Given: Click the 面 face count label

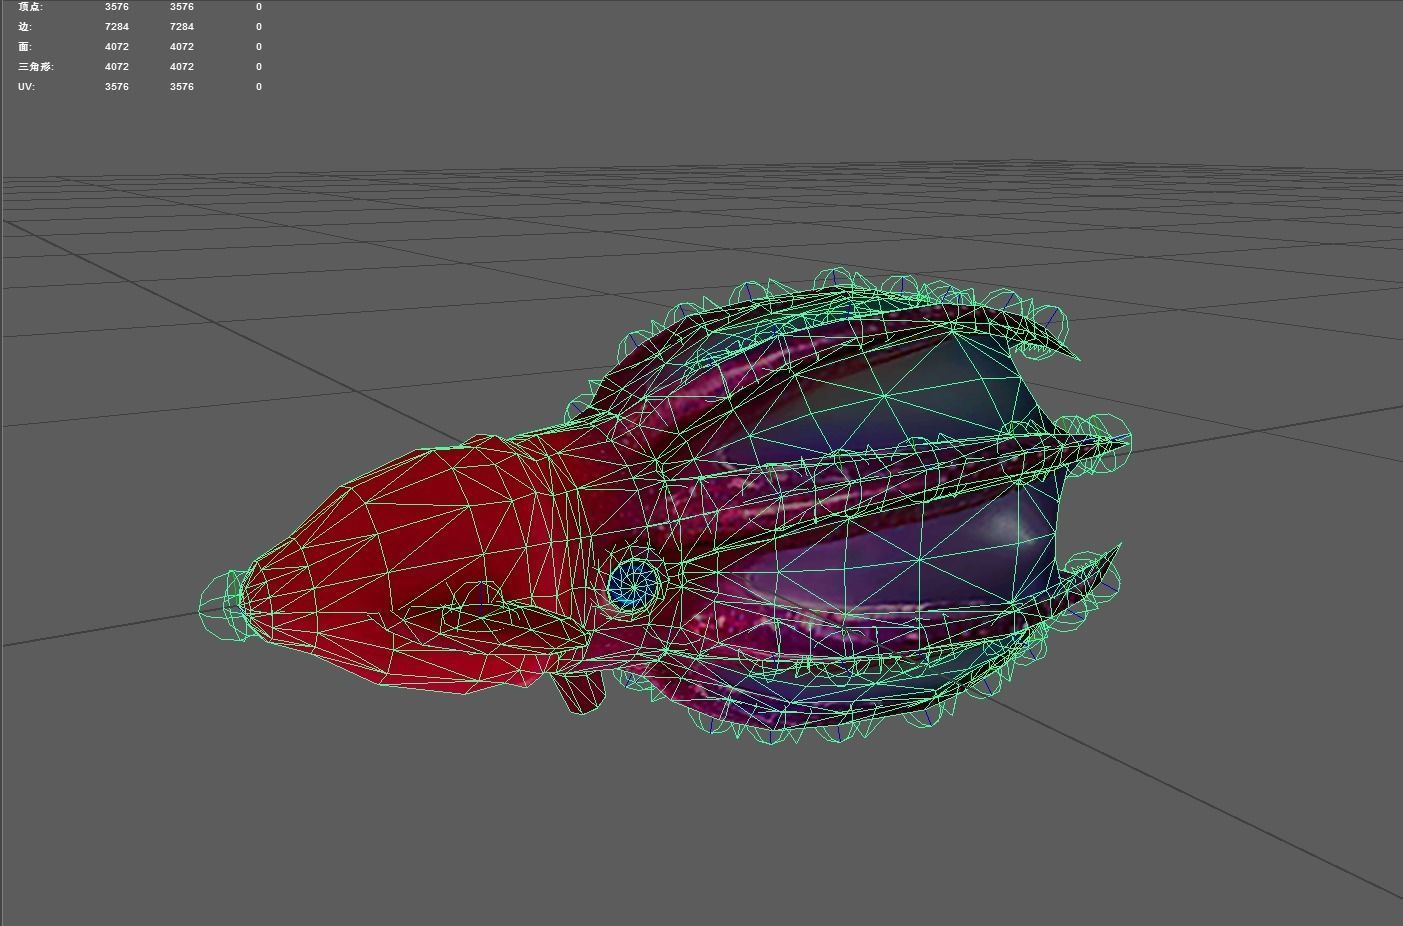Looking at the screenshot, I should click(x=25, y=47).
